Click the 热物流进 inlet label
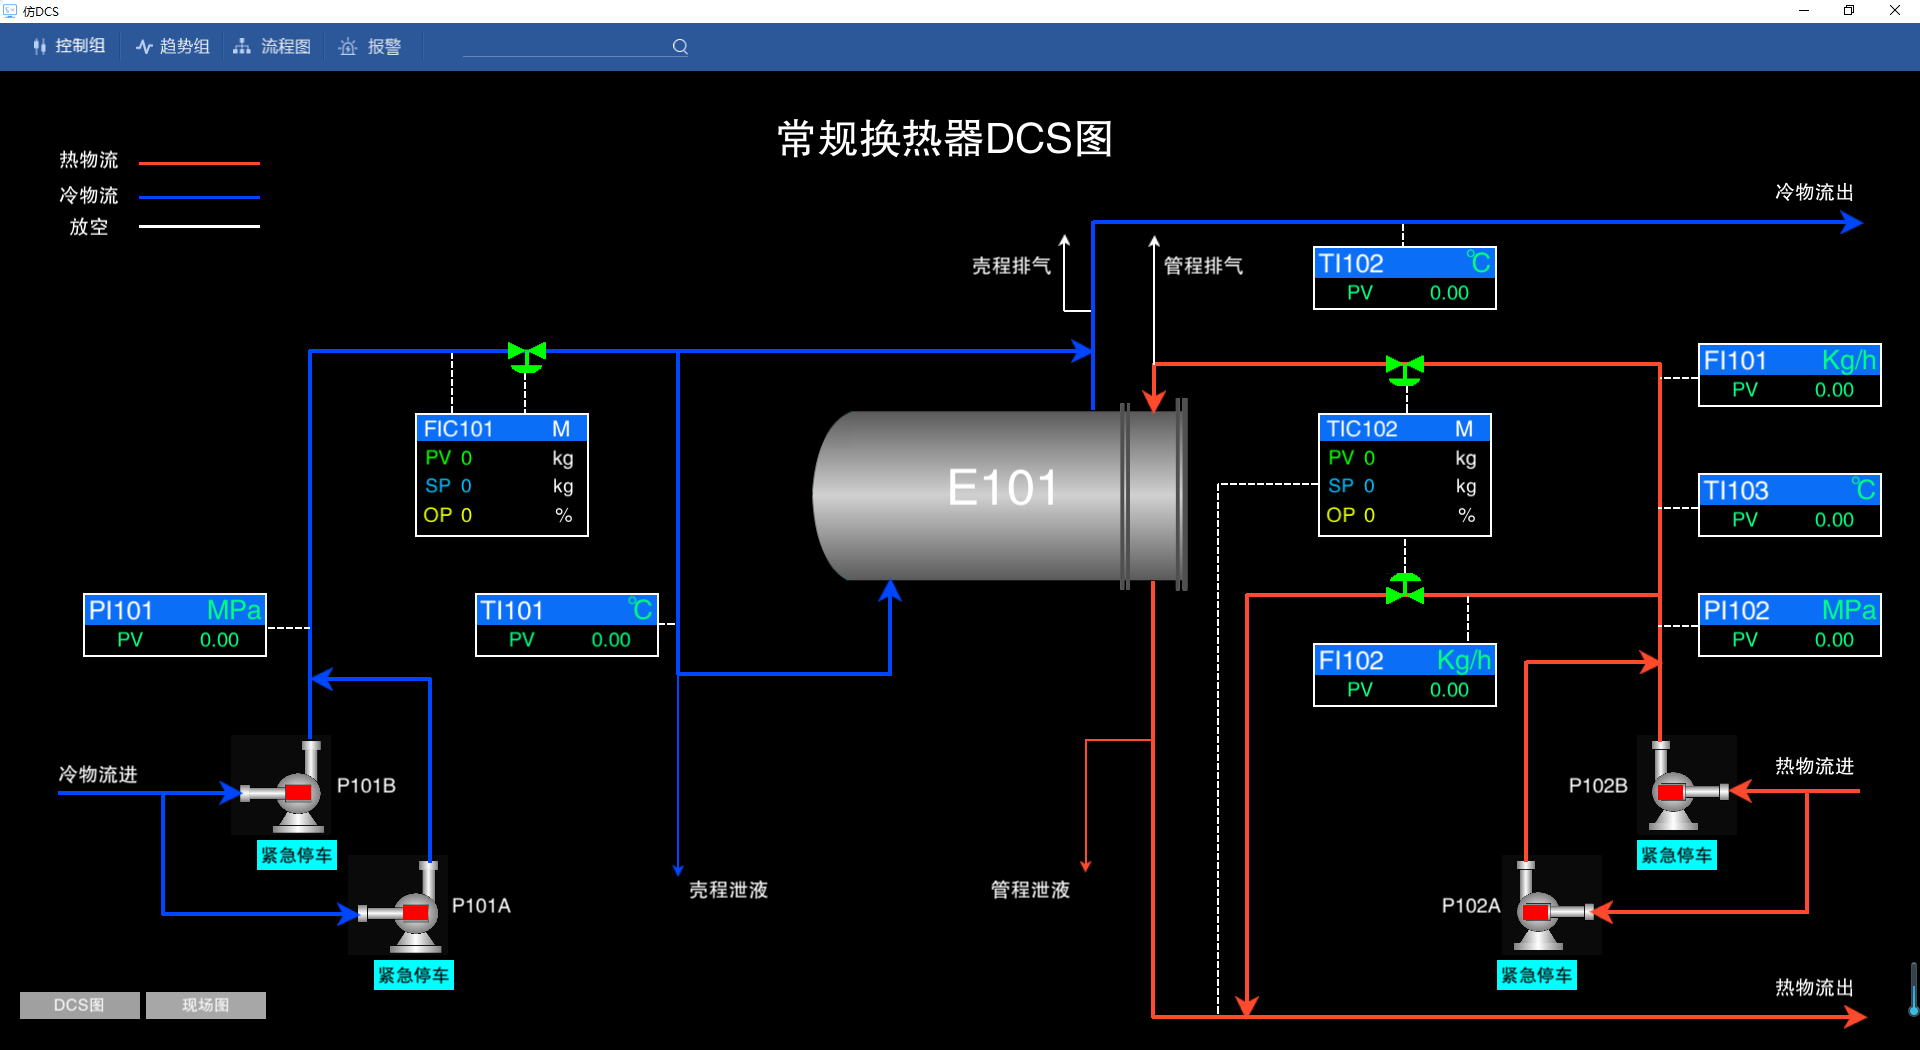The width and height of the screenshot is (1920, 1050). pos(1814,766)
